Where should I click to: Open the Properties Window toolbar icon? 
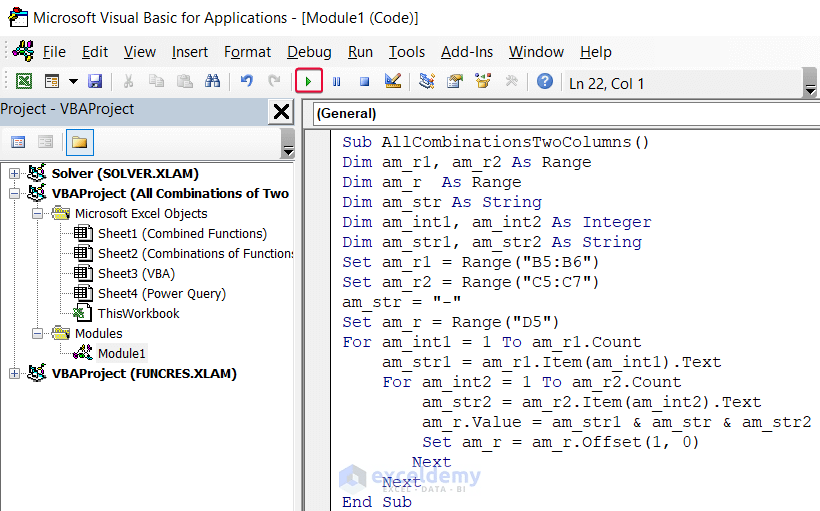point(455,81)
